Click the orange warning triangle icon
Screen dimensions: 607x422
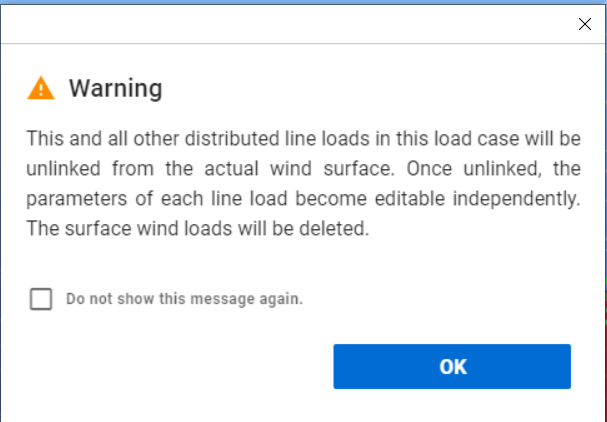(41, 88)
